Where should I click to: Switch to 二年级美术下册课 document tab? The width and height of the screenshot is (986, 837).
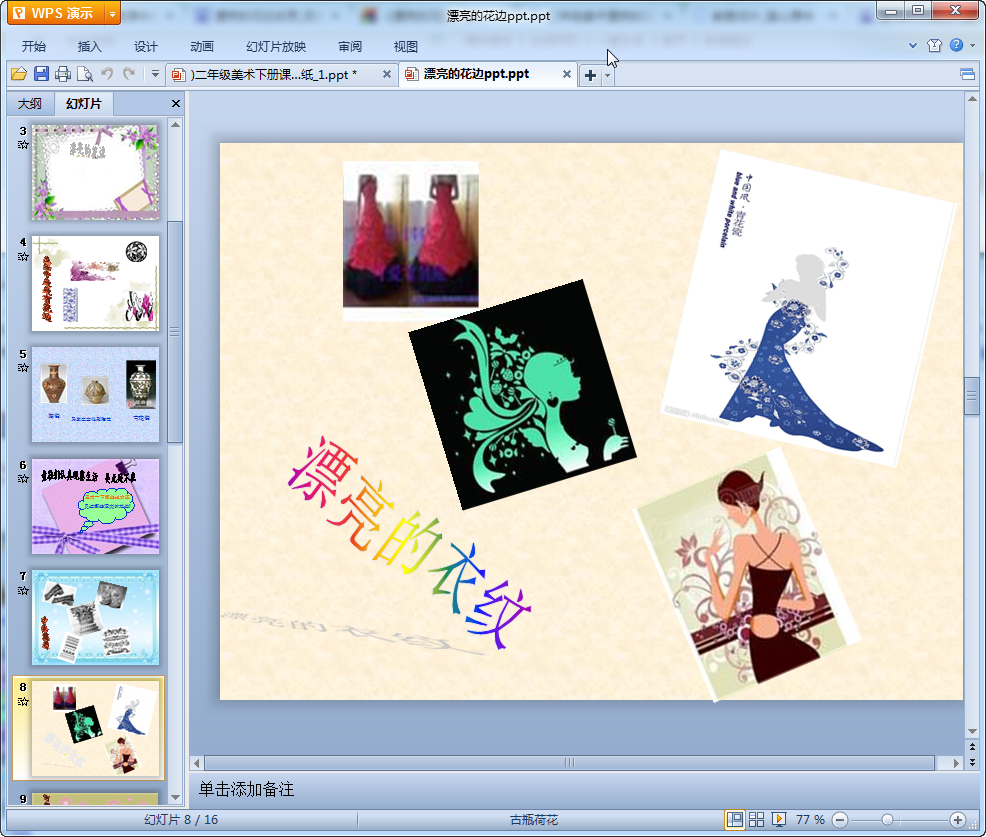click(274, 74)
